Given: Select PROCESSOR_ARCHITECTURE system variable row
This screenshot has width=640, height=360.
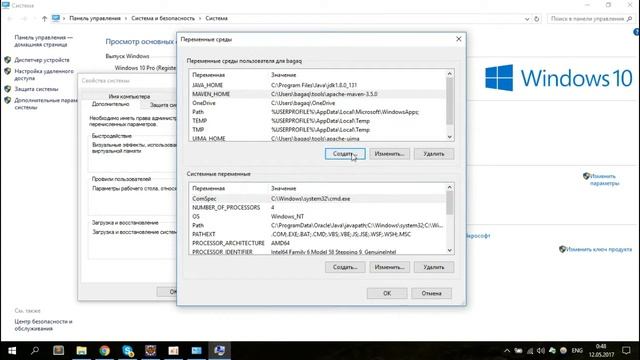Looking at the screenshot, I should point(317,243).
